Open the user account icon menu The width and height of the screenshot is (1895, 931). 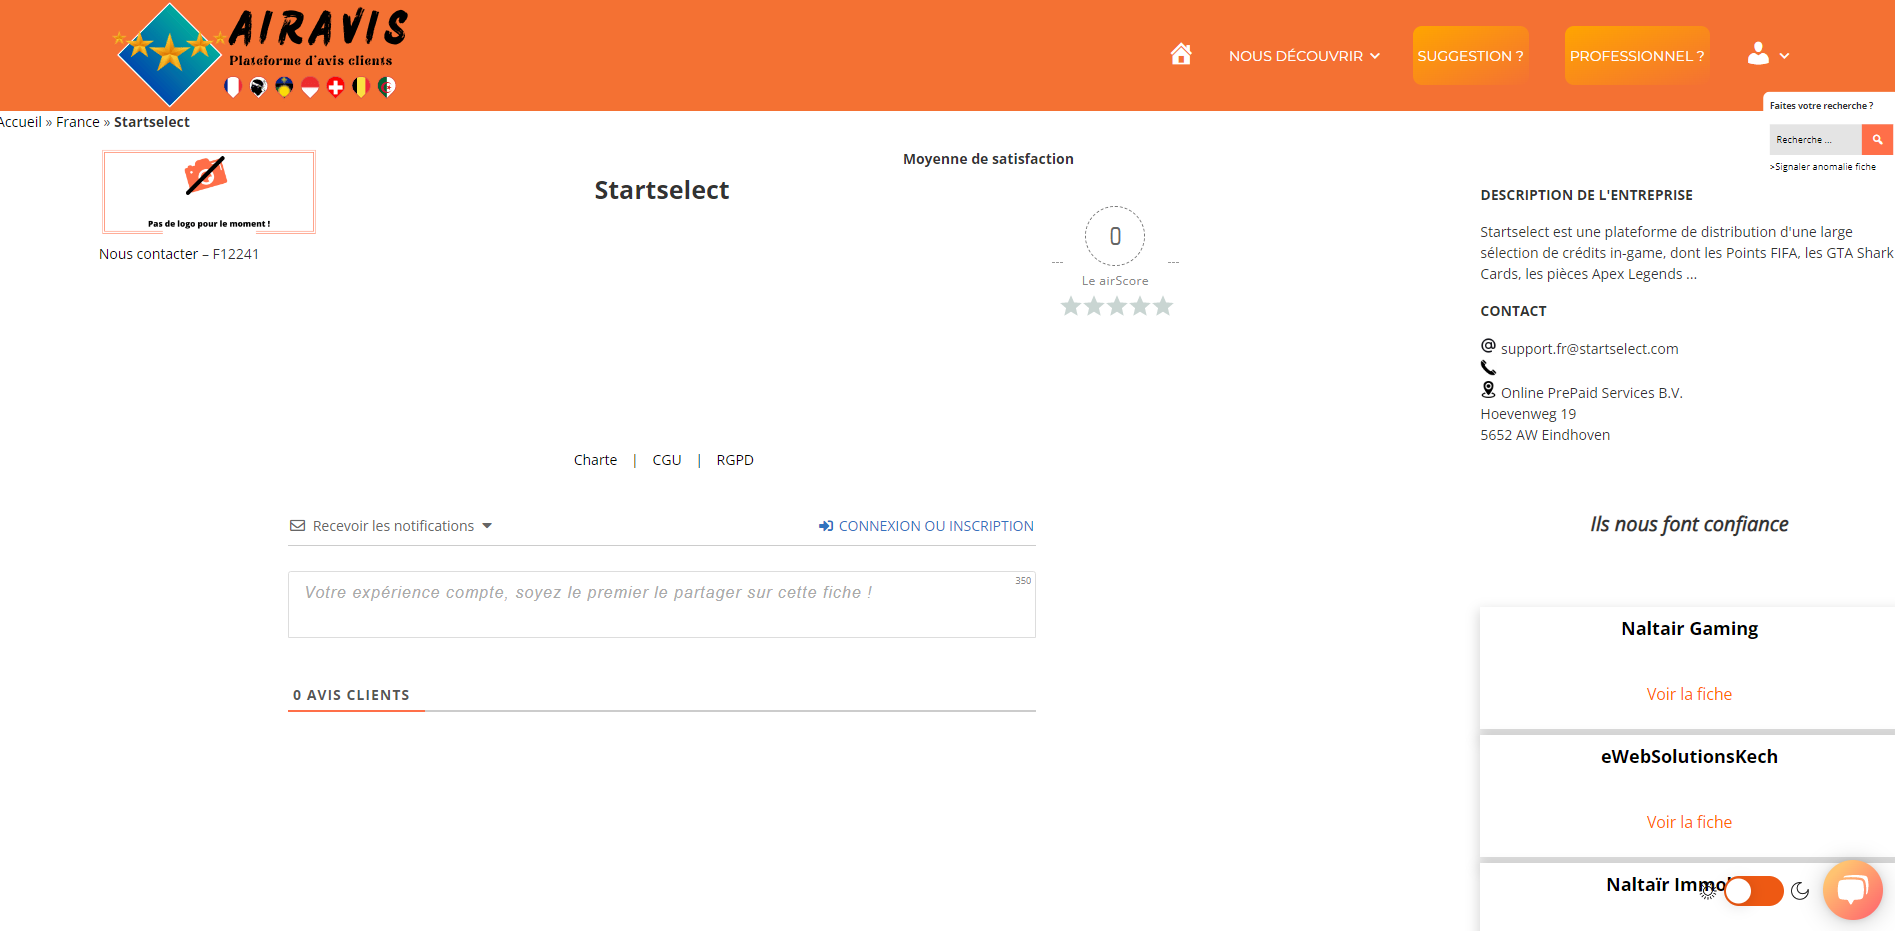pyautogui.click(x=1758, y=54)
